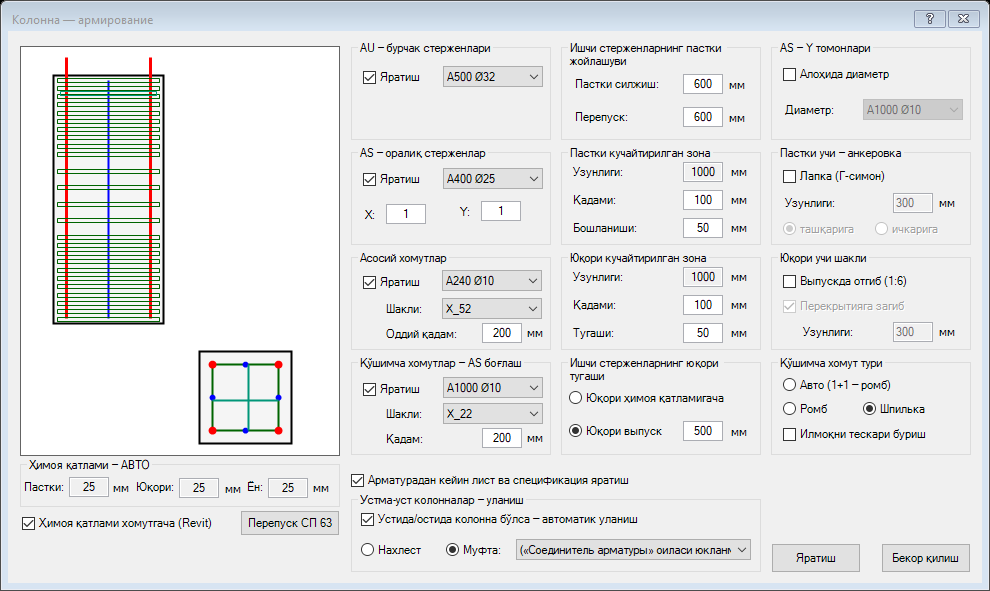Click the column cross-section preview thumbnail
The image size is (990, 591).
(x=246, y=398)
